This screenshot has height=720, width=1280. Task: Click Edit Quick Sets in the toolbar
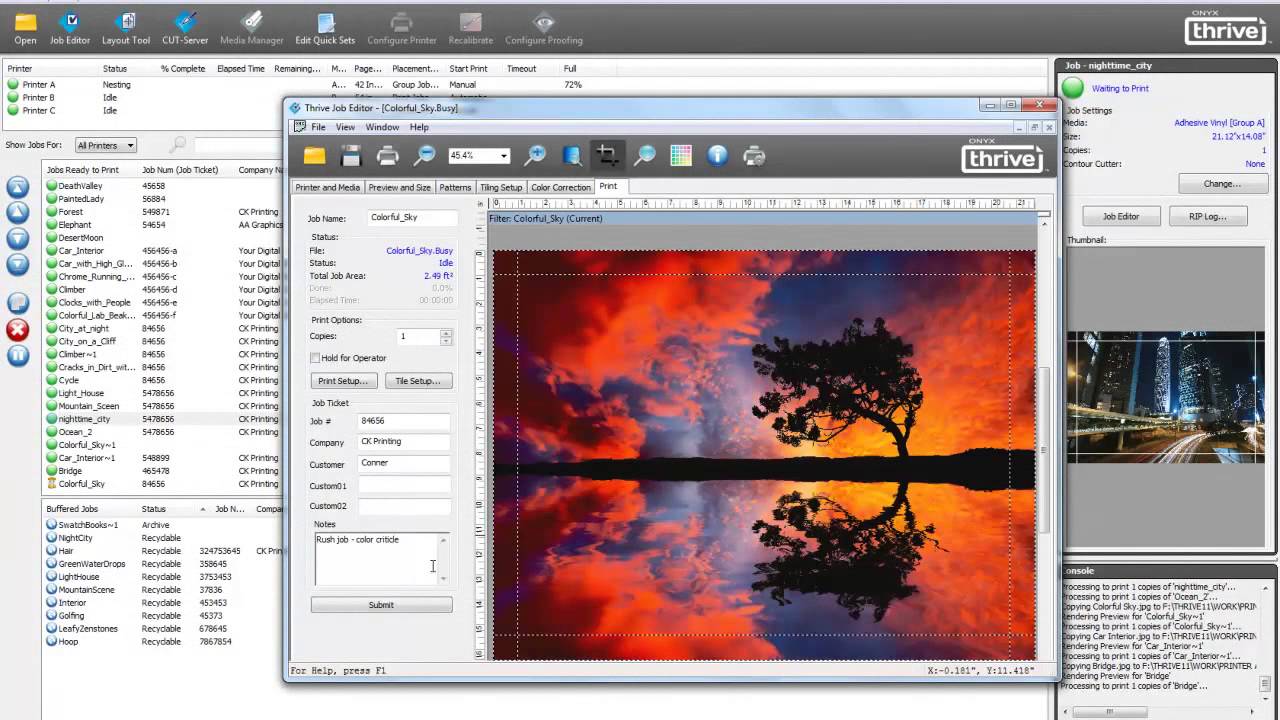pyautogui.click(x=324, y=27)
